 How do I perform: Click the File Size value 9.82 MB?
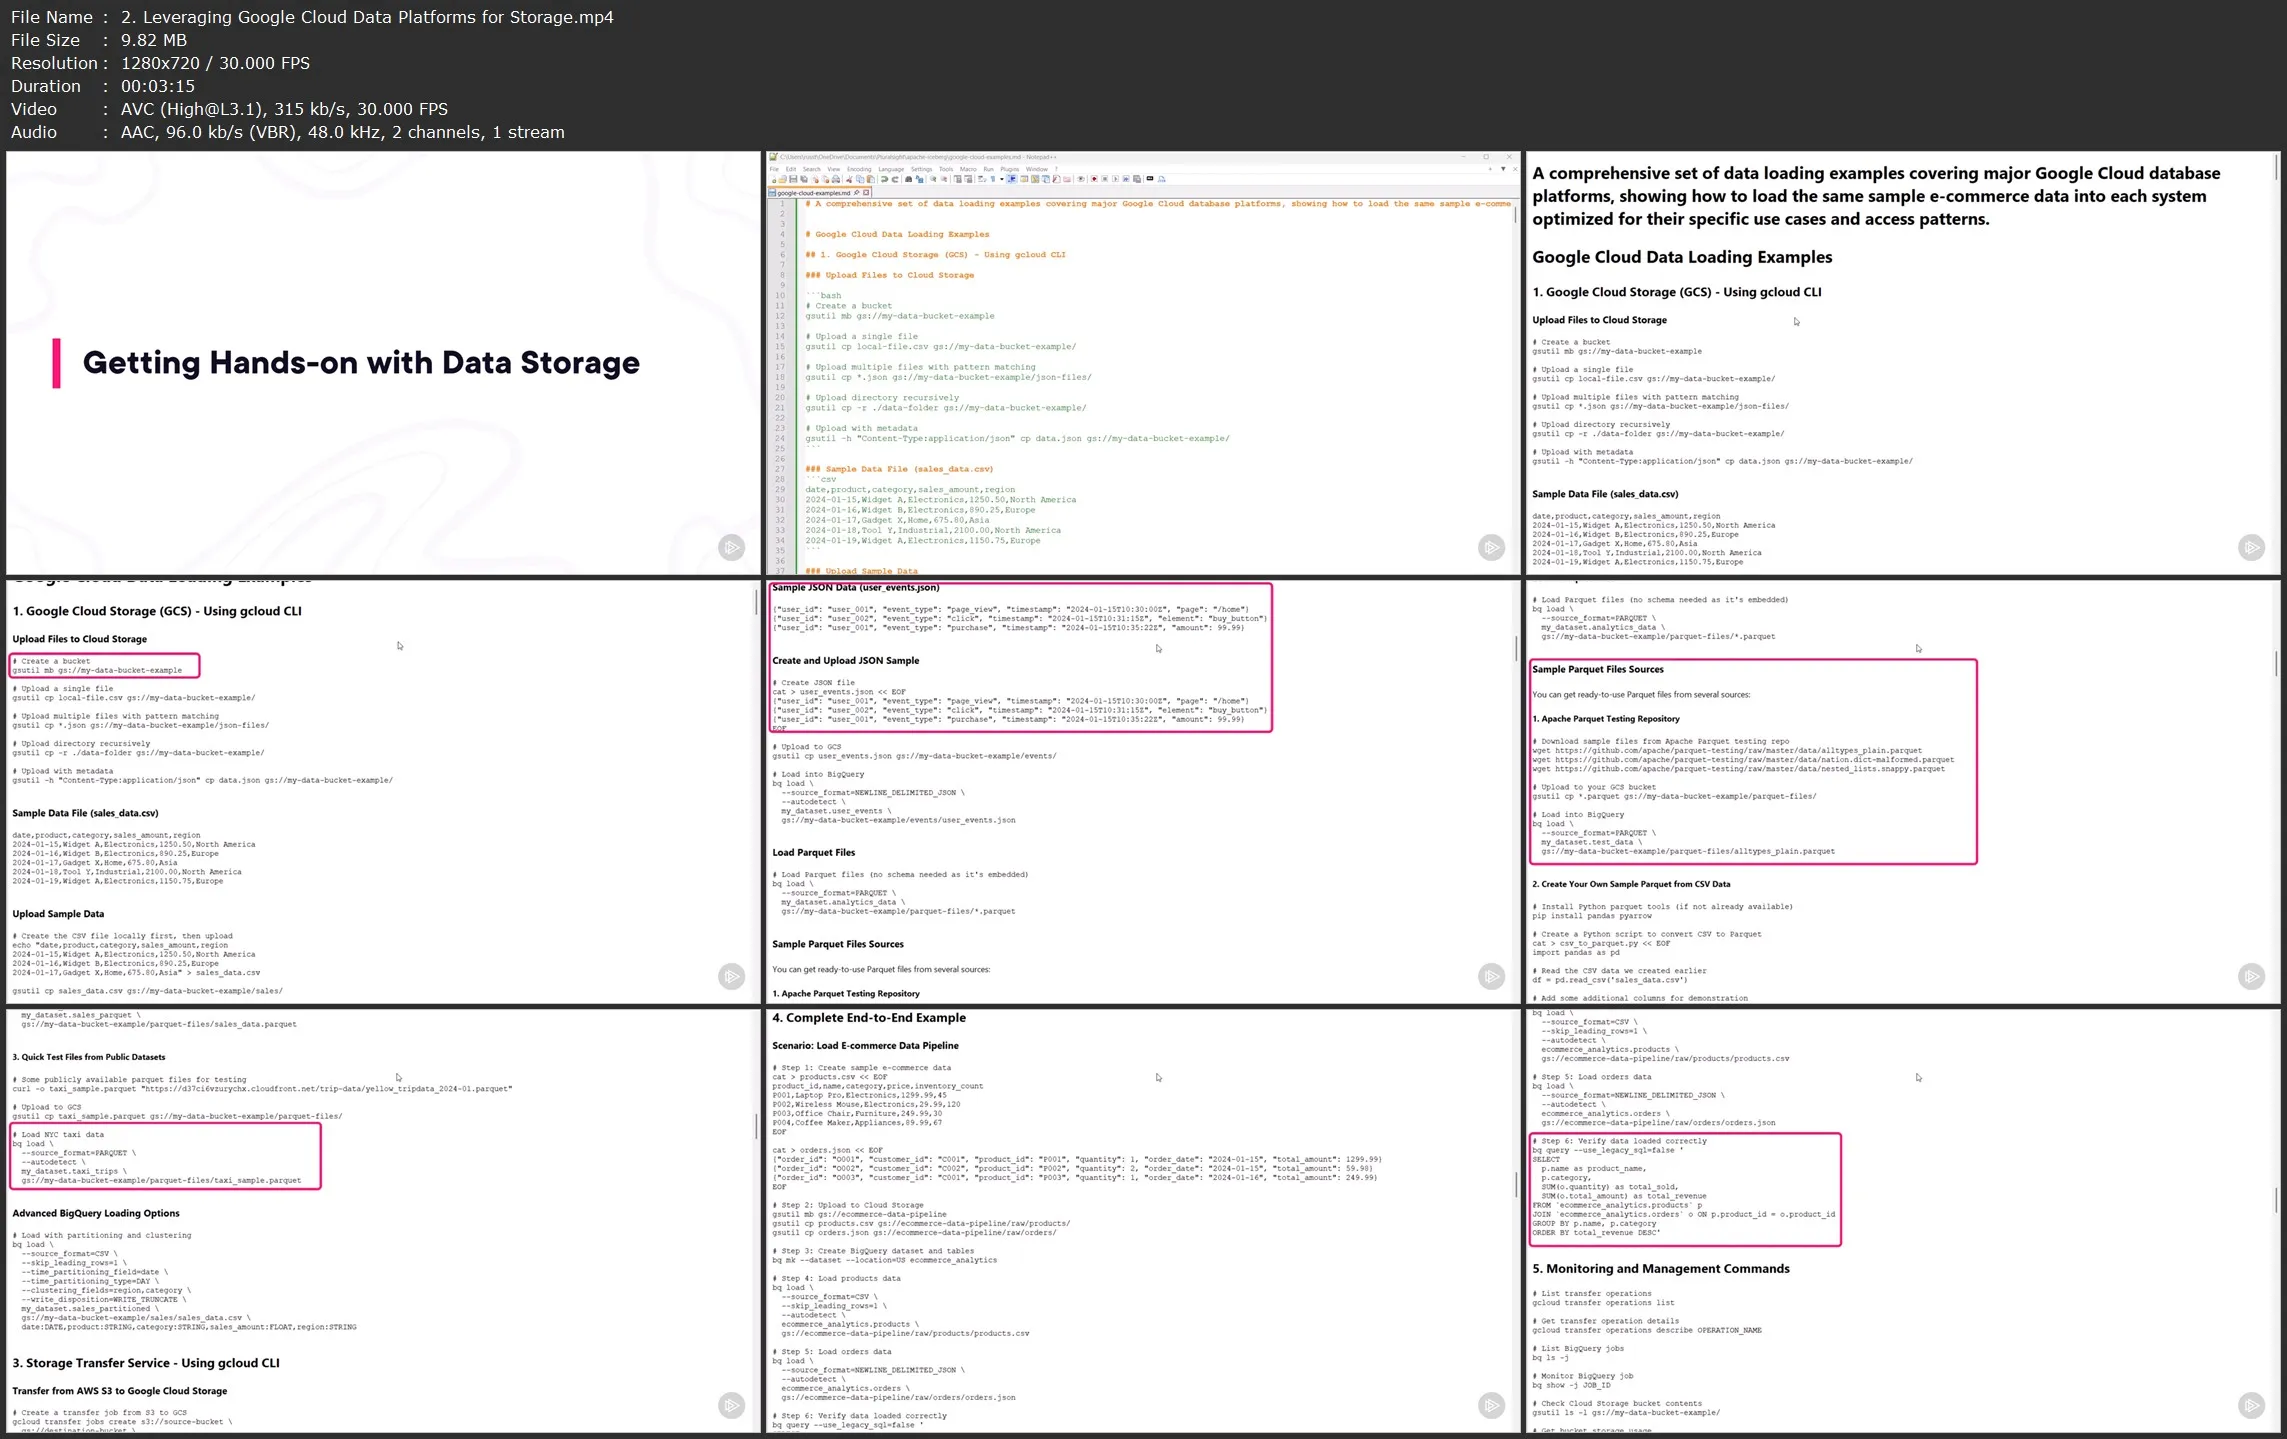pos(154,40)
